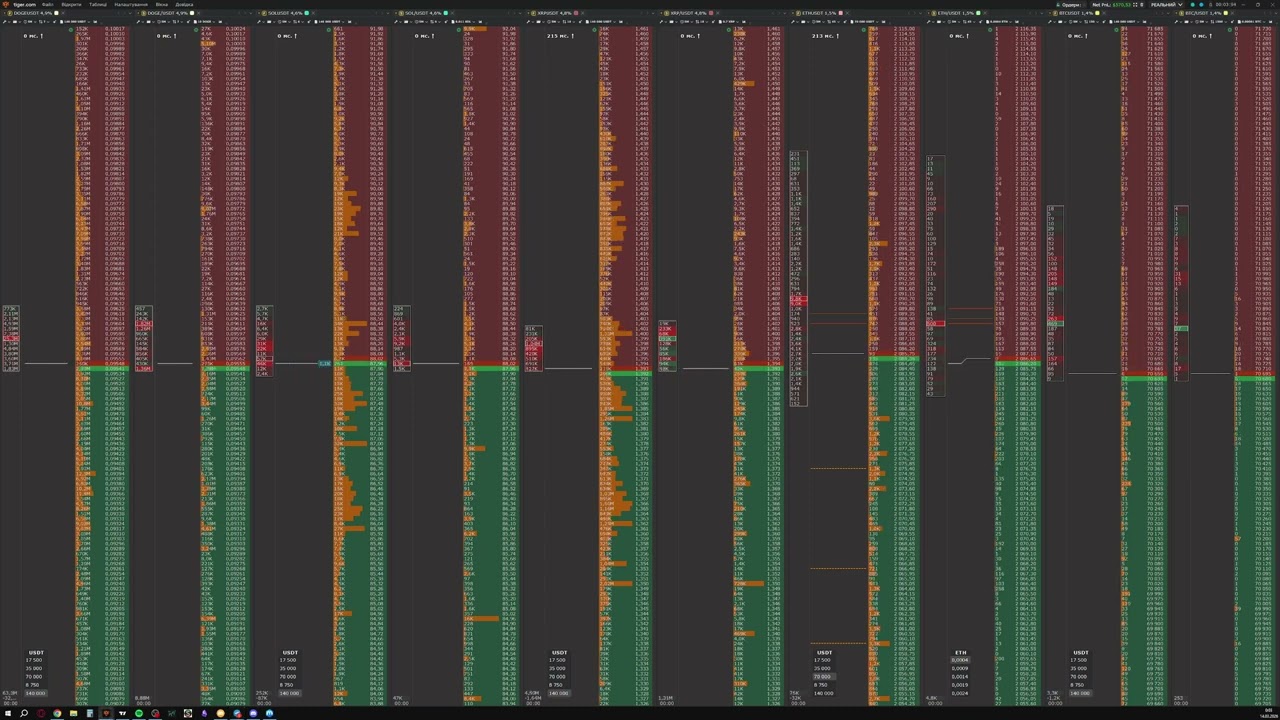Open Google Chrome from the taskbar
This screenshot has width=1280, height=720.
(x=57, y=713)
